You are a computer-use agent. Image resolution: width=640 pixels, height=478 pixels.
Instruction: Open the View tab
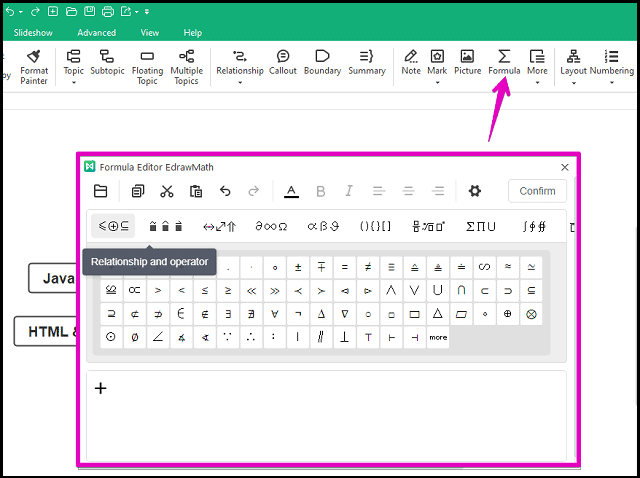coord(150,33)
